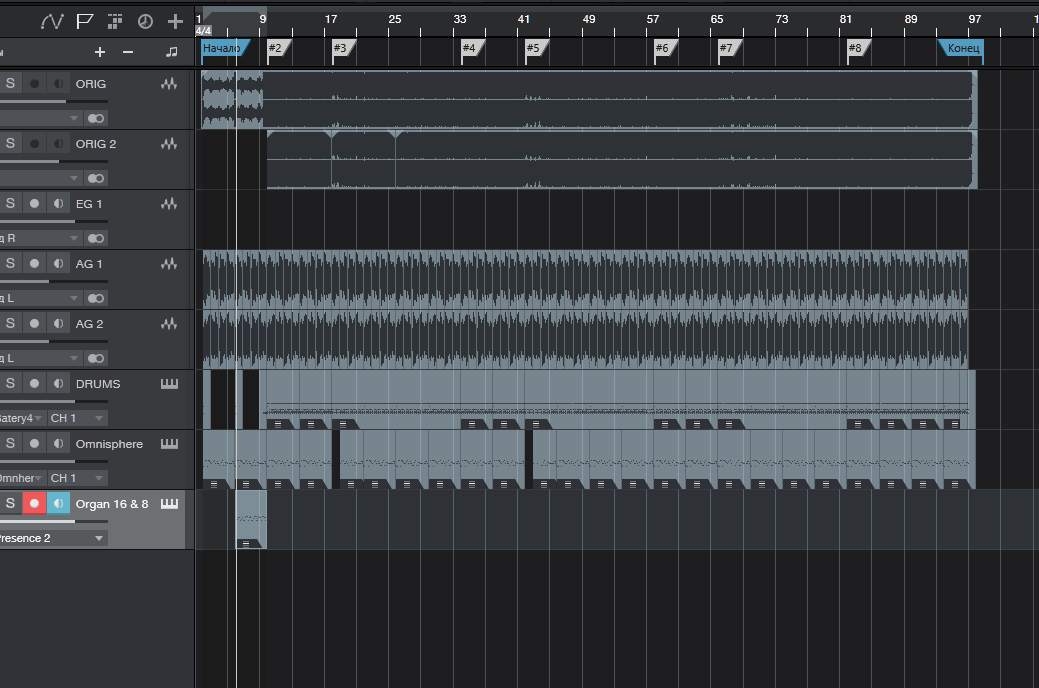Viewport: 1039px width, 688px height.
Task: Solo the ORIG track
Action: [x=10, y=84]
